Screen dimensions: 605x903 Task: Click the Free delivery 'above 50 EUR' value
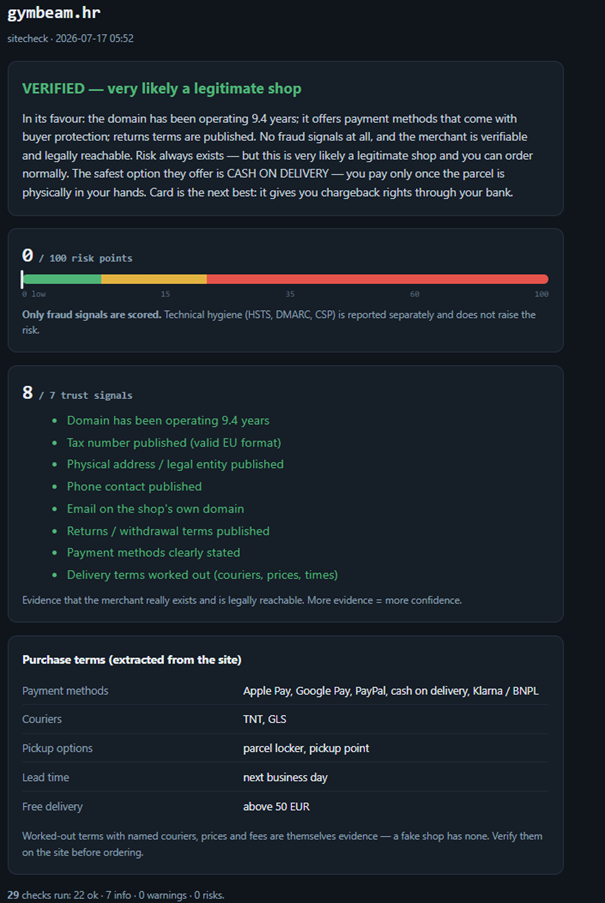(276, 807)
